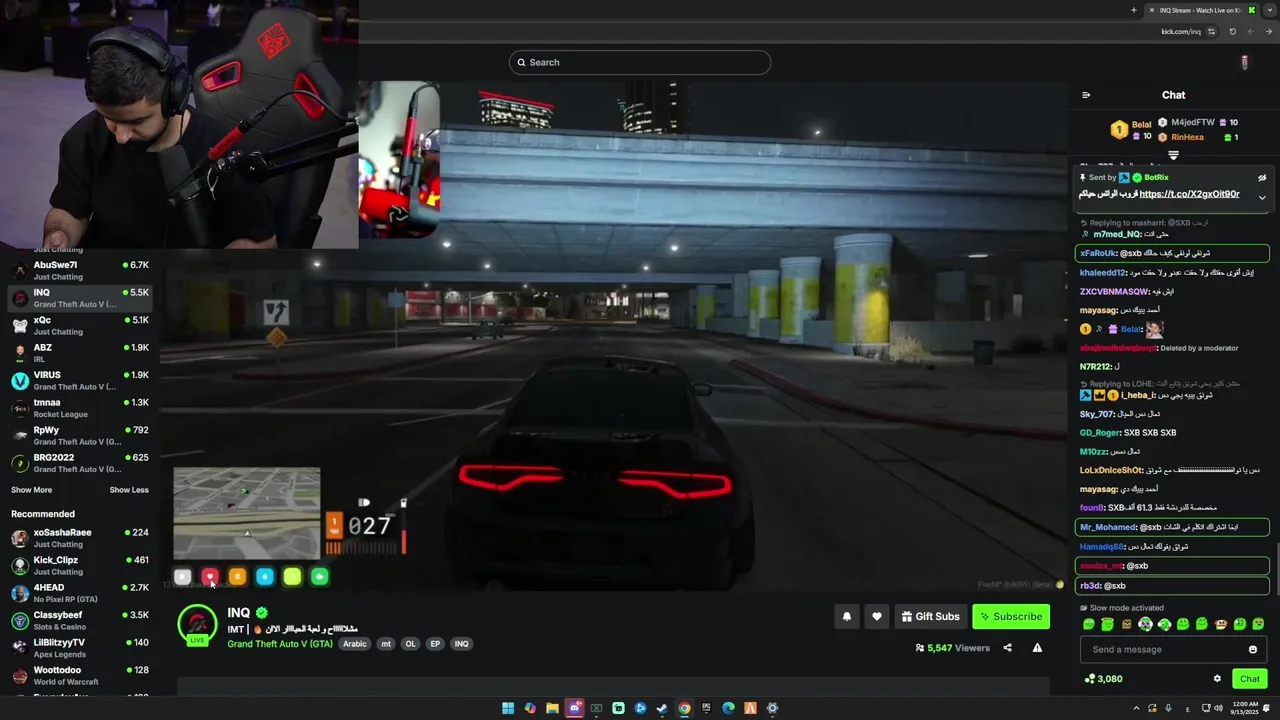
Task: Open the AbuSwe7l channel in sidebar
Action: point(80,270)
